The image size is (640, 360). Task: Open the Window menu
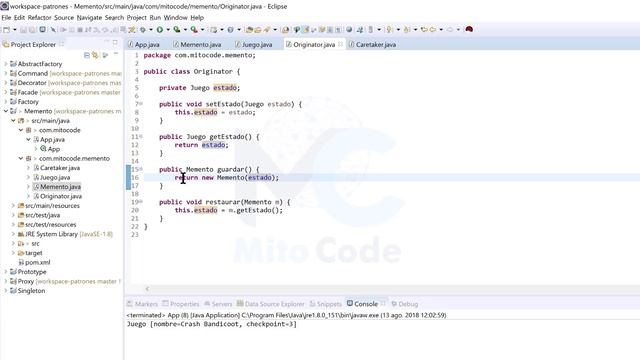point(175,18)
